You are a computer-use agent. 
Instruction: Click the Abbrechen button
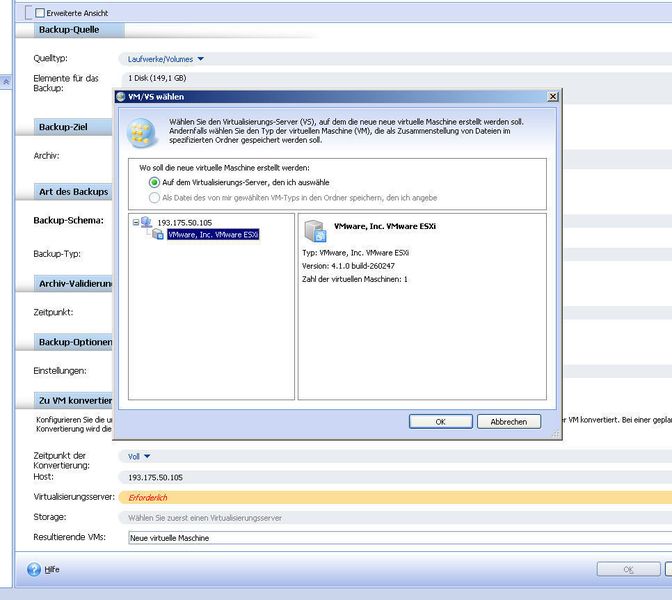509,422
